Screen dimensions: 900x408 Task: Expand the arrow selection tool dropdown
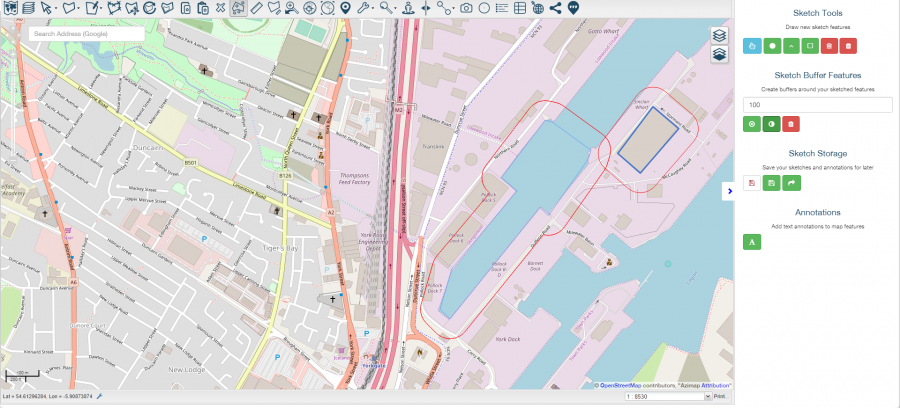[x=56, y=9]
